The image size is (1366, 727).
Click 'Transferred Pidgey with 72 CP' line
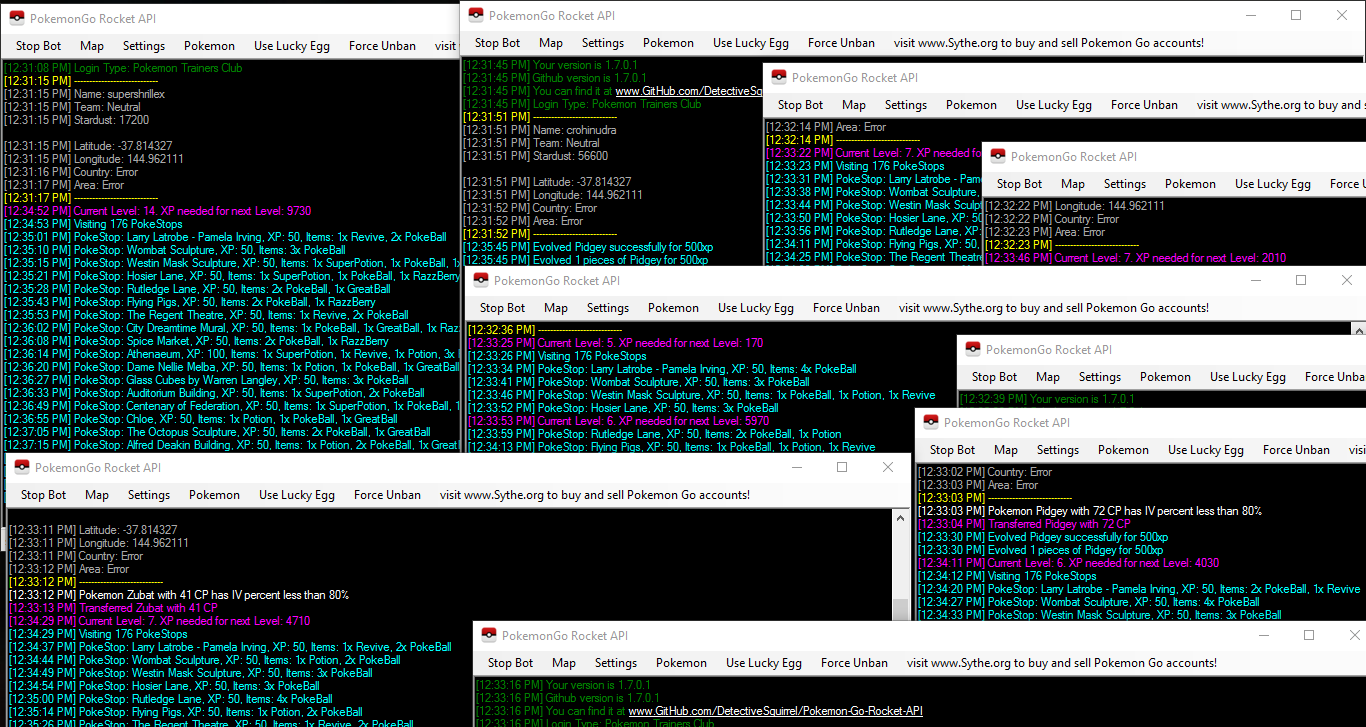coord(1025,524)
